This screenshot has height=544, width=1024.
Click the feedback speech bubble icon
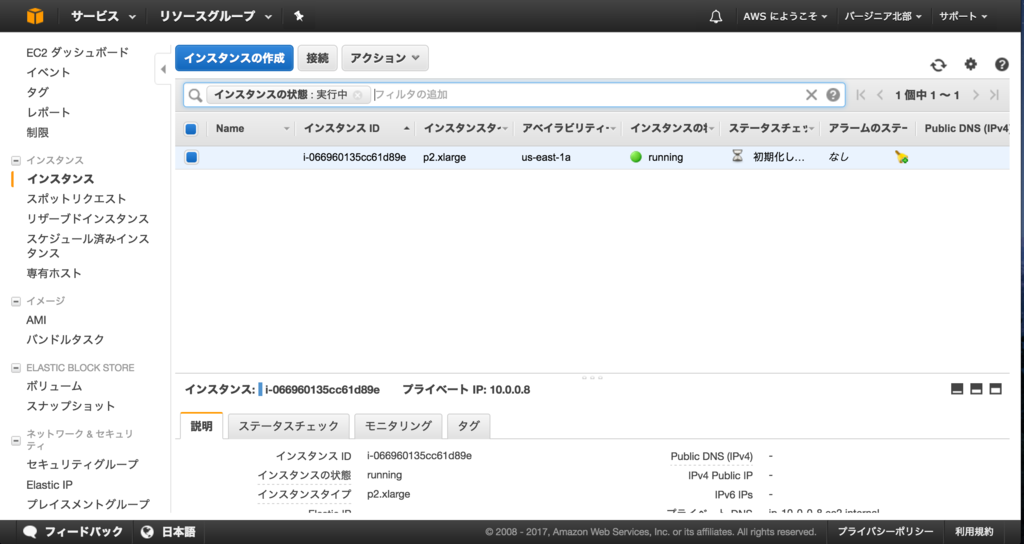point(30,532)
